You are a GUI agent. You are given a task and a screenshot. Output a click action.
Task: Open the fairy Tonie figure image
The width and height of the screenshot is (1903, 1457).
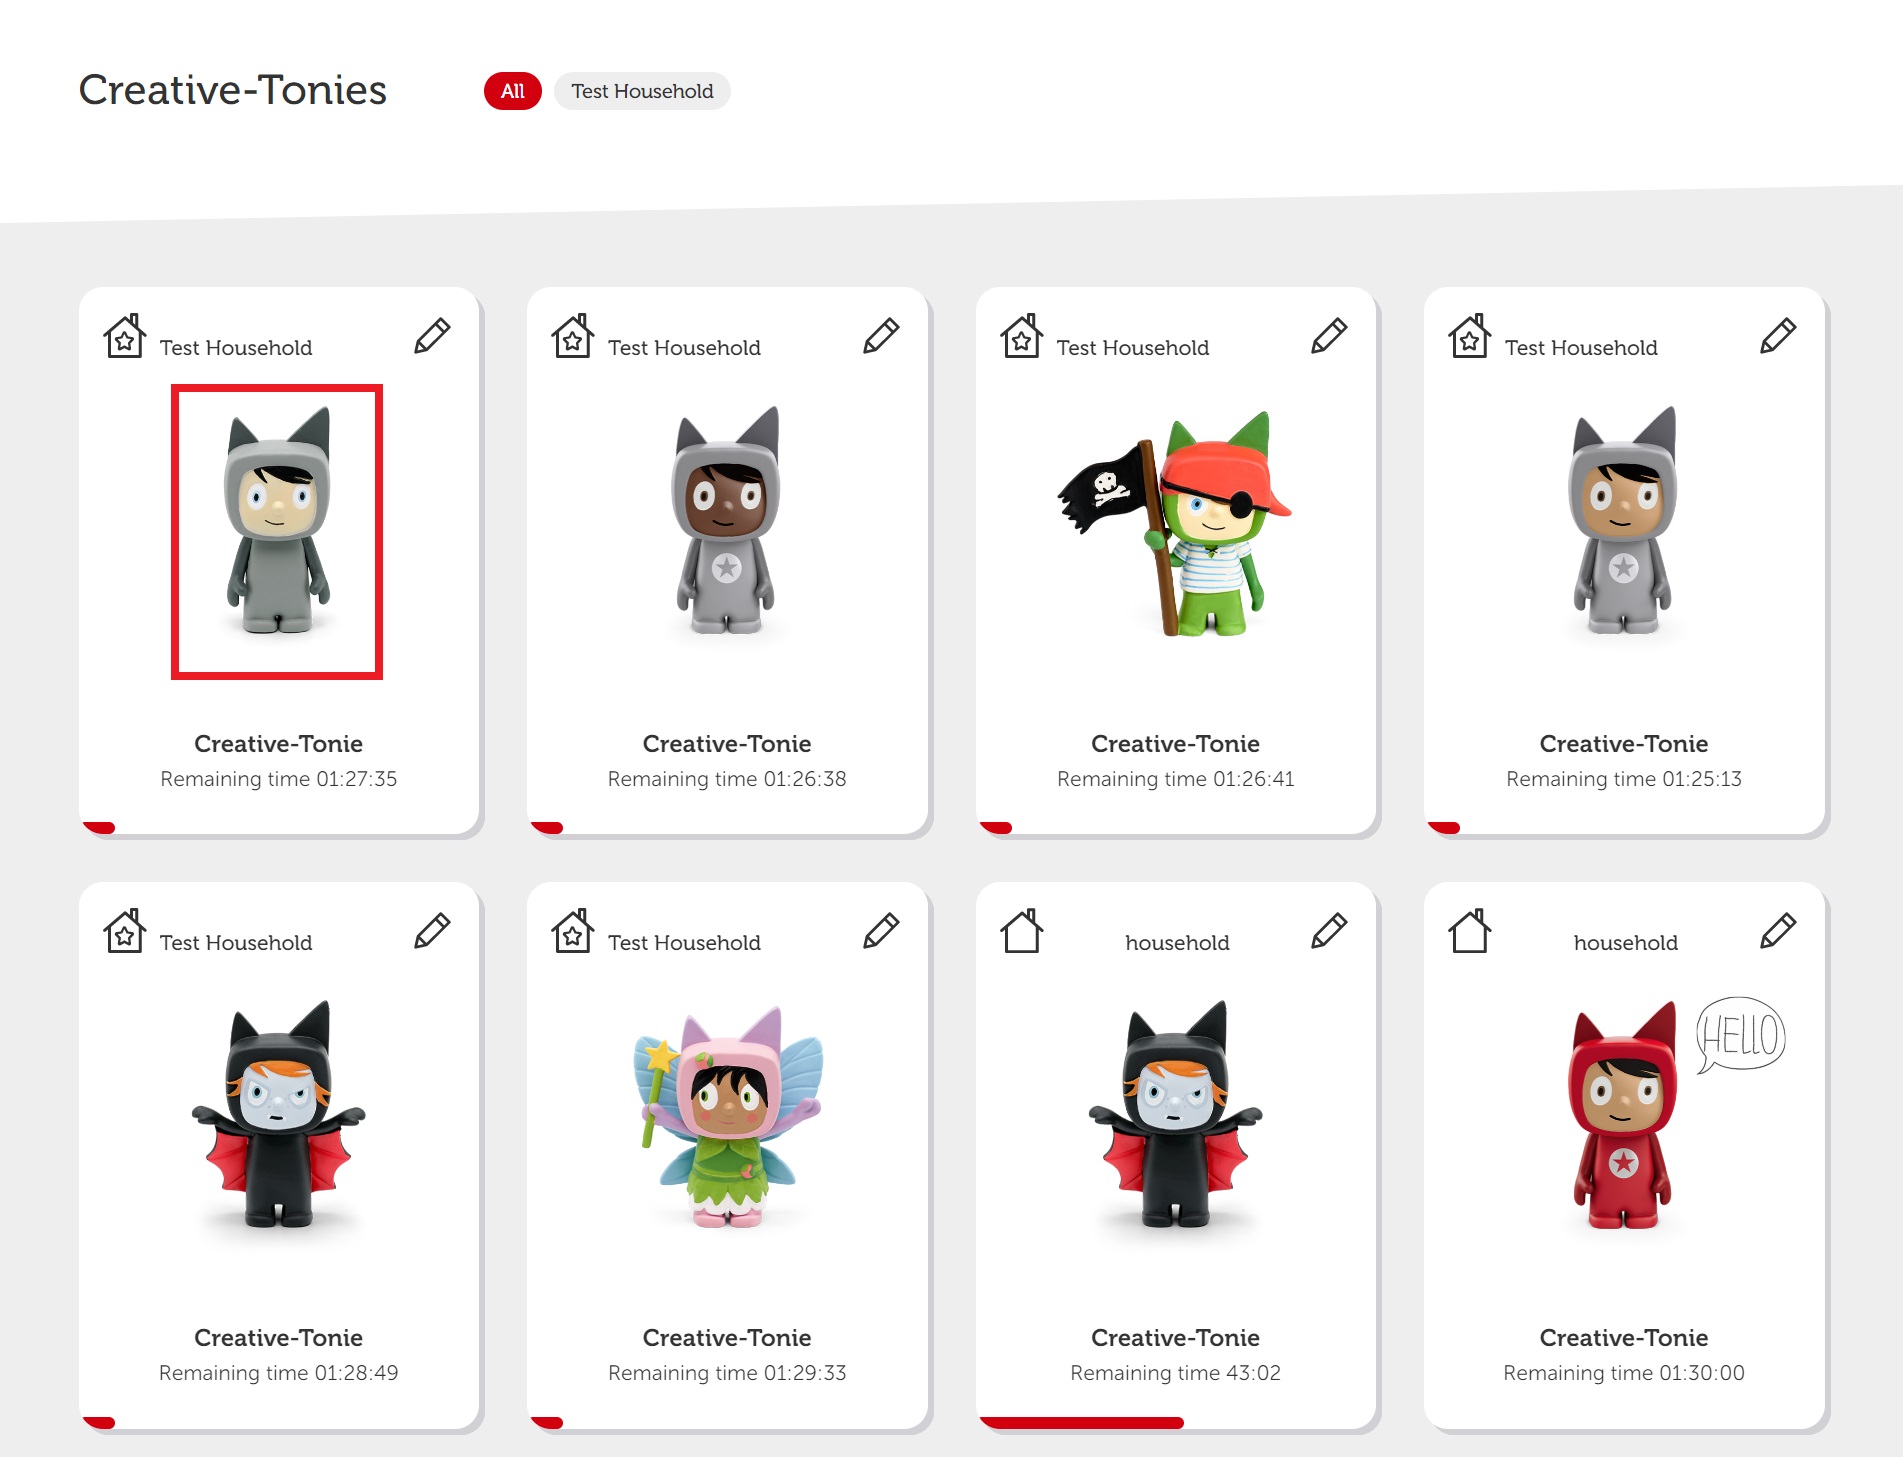pos(728,1117)
